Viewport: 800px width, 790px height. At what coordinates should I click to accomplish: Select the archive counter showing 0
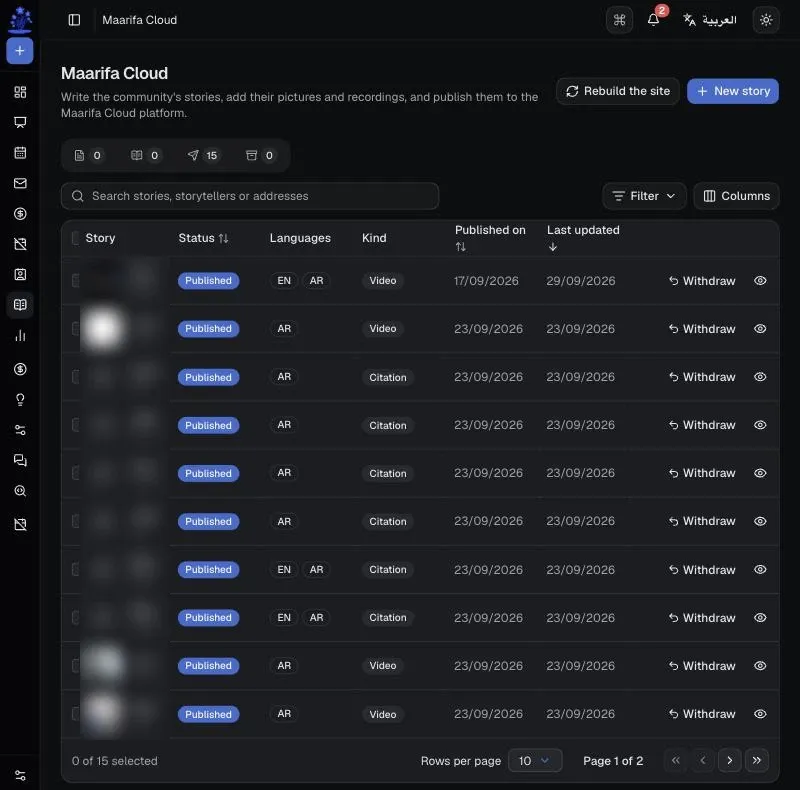[x=260, y=155]
